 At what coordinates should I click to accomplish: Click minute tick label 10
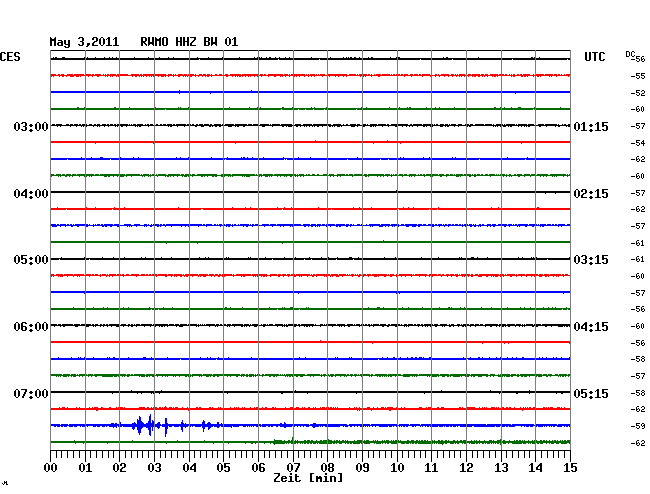397,467
